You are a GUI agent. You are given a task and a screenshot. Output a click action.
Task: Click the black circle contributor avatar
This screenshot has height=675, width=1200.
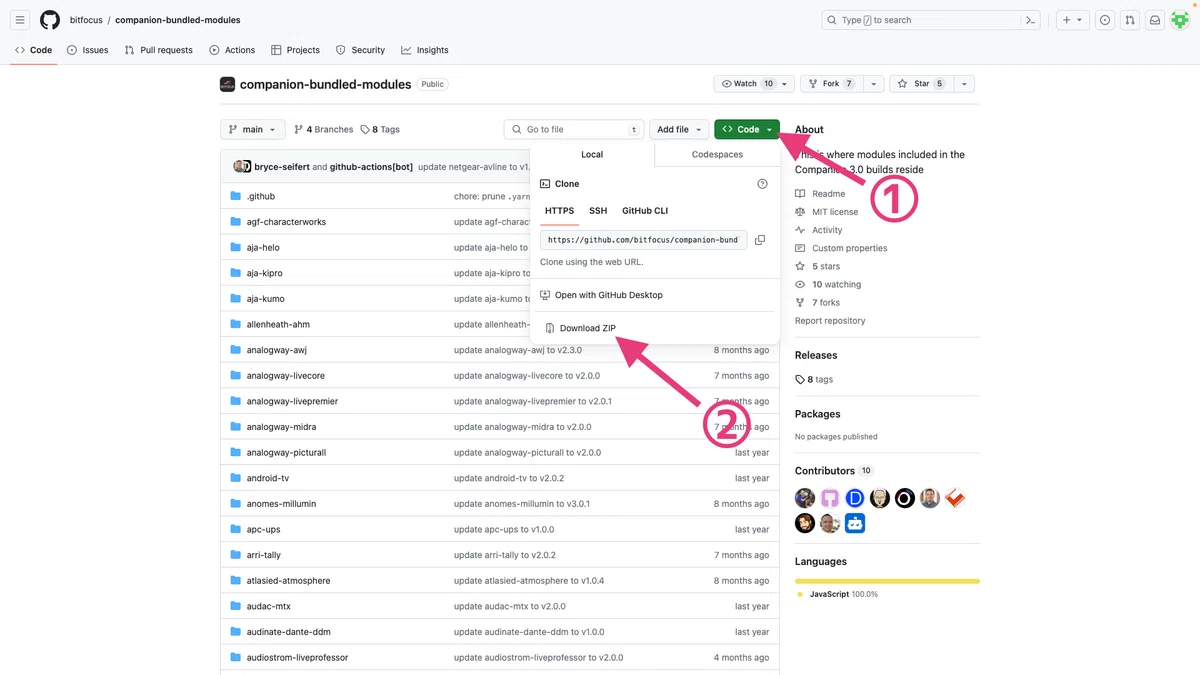click(x=905, y=498)
